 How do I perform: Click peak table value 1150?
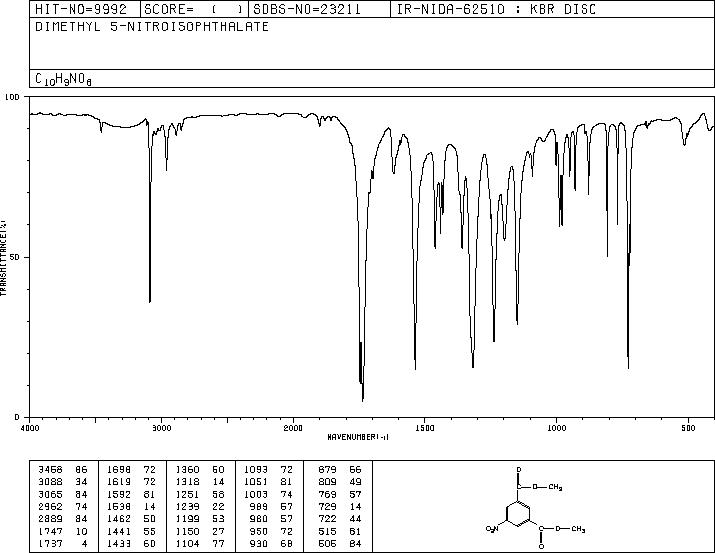(x=188, y=531)
